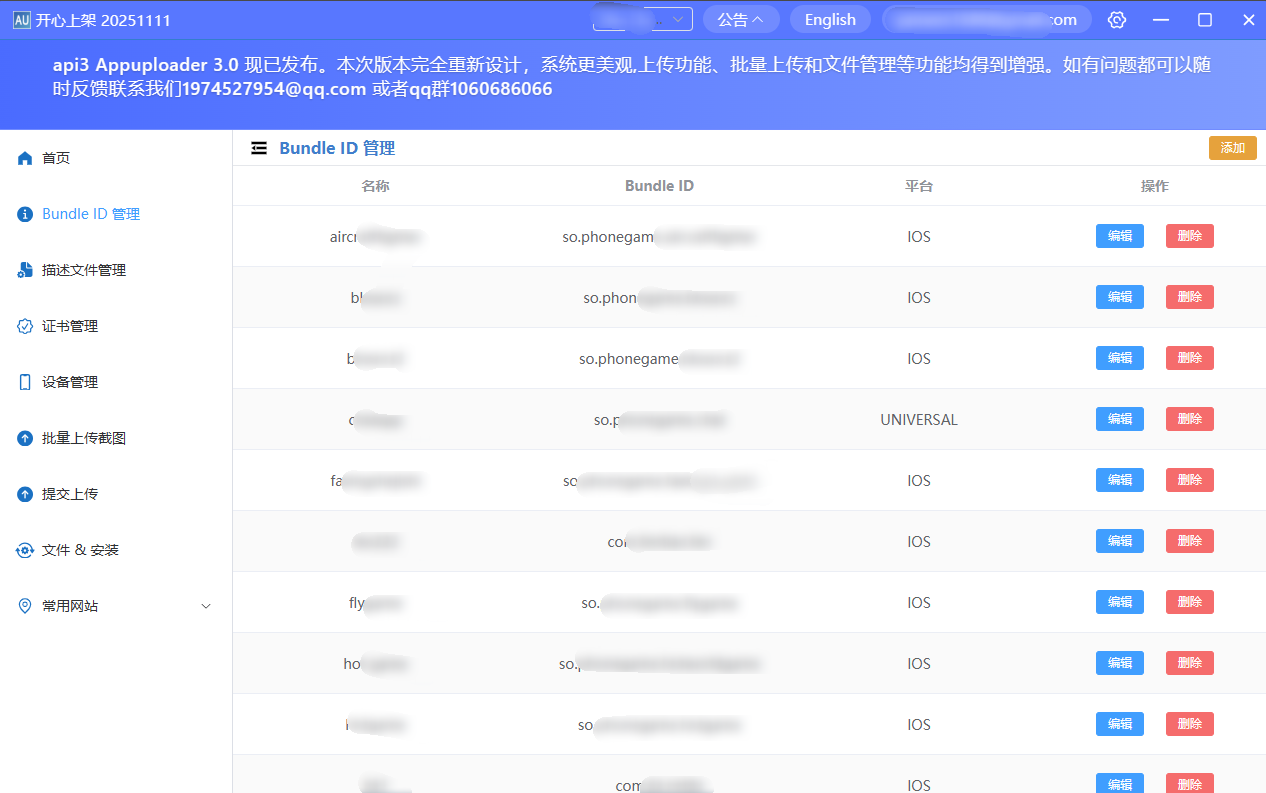The image size is (1266, 793).
Task: Click the orange 添加 button
Action: tap(1232, 148)
